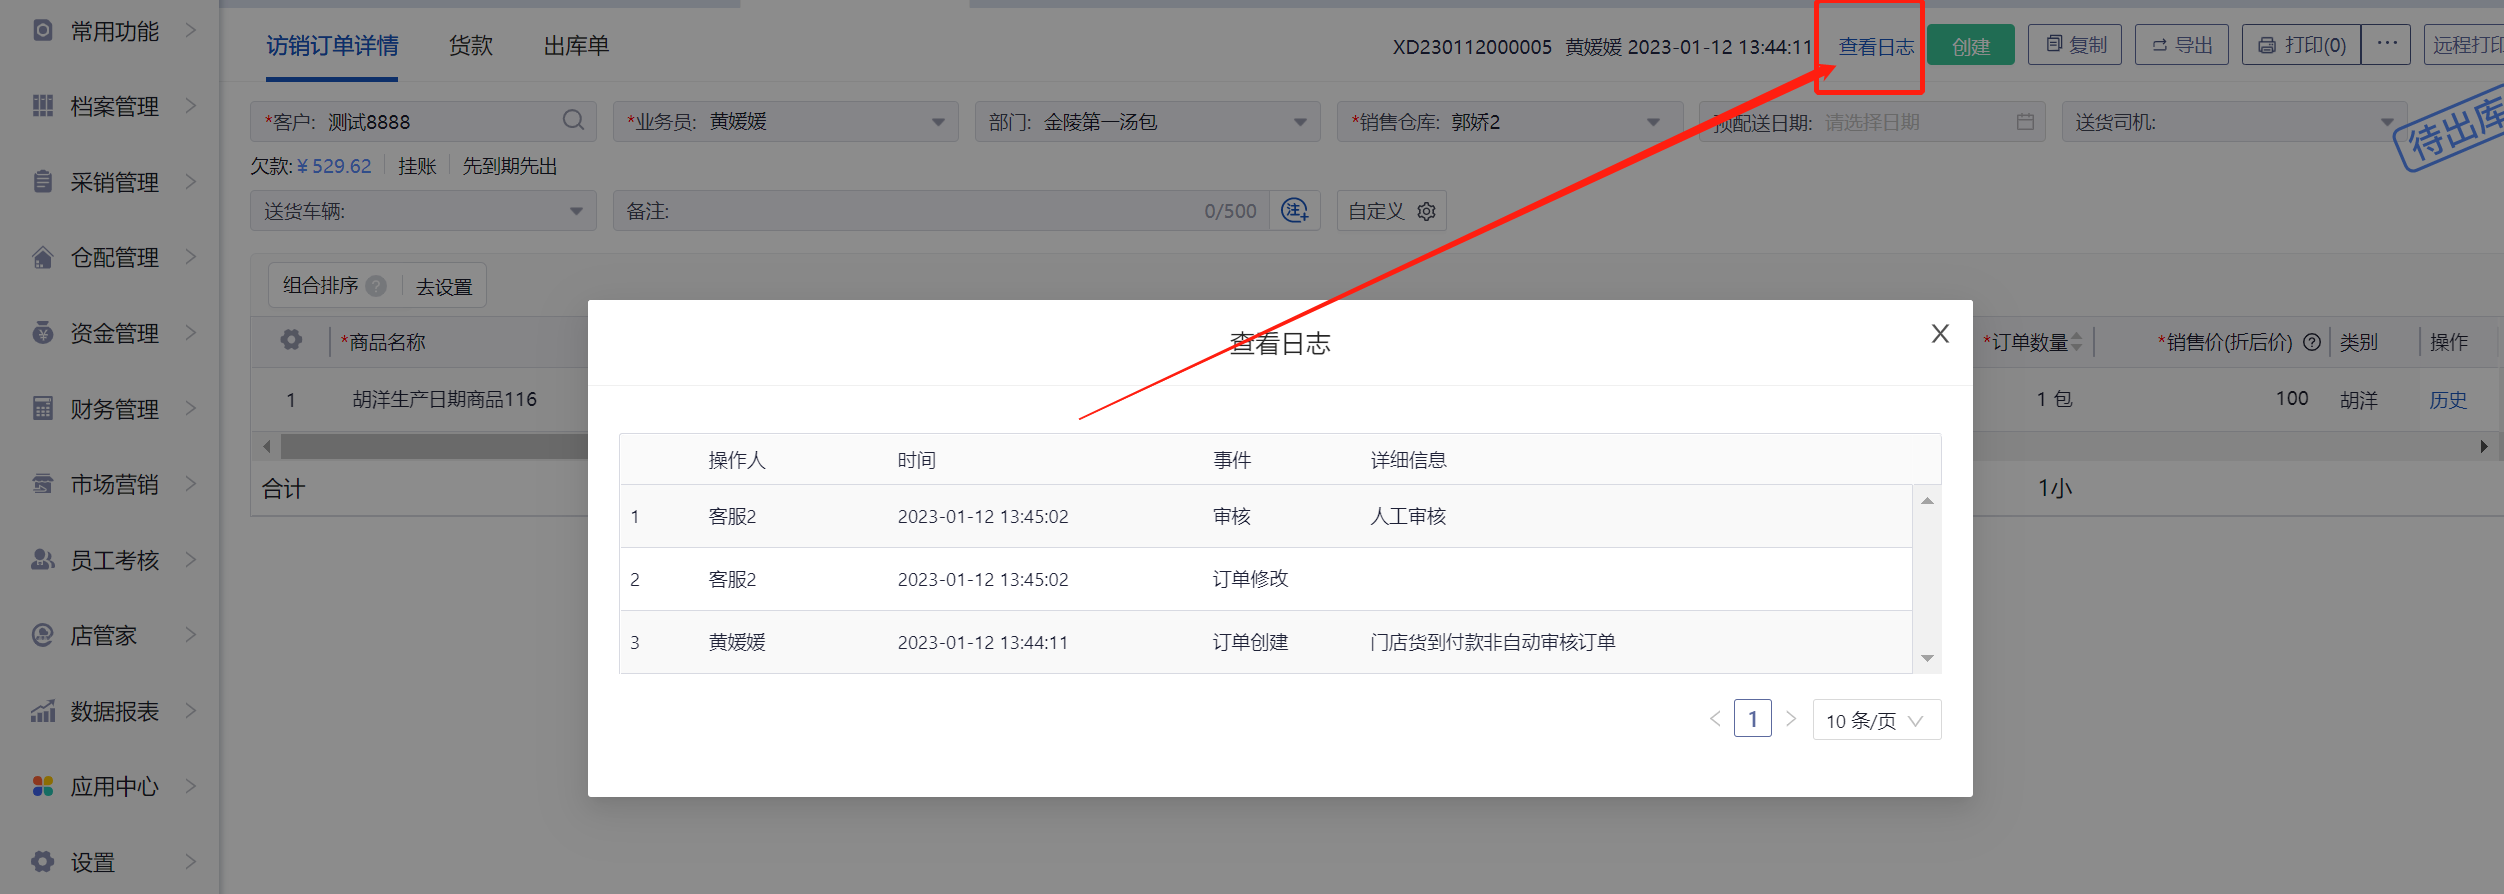This screenshot has height=894, width=2504.
Task: Close the 查看日志 dialog
Action: pos(1940,334)
